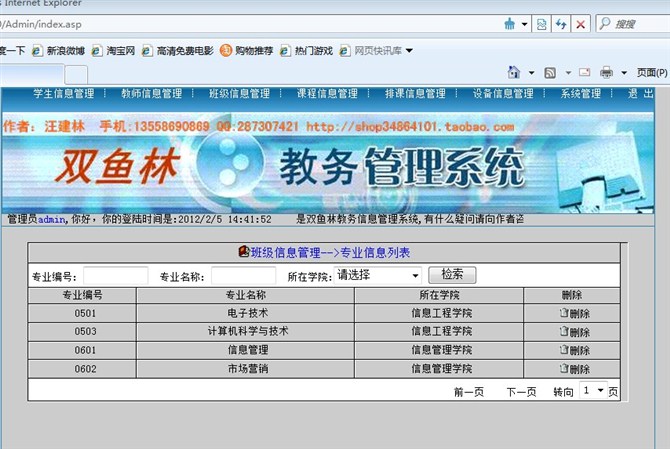Expand the Home button dropdown arrow
Screen dimensions: 670x449
[x=532, y=73]
